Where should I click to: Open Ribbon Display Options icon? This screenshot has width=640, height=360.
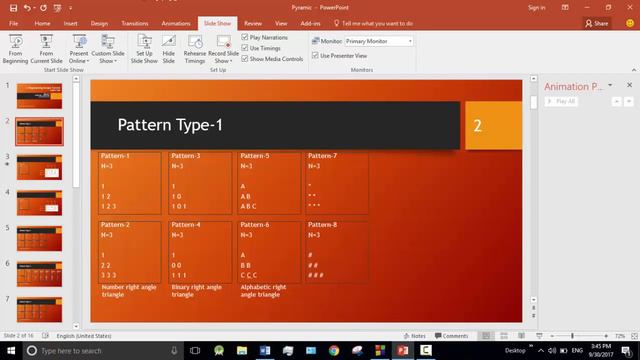[x=565, y=7]
